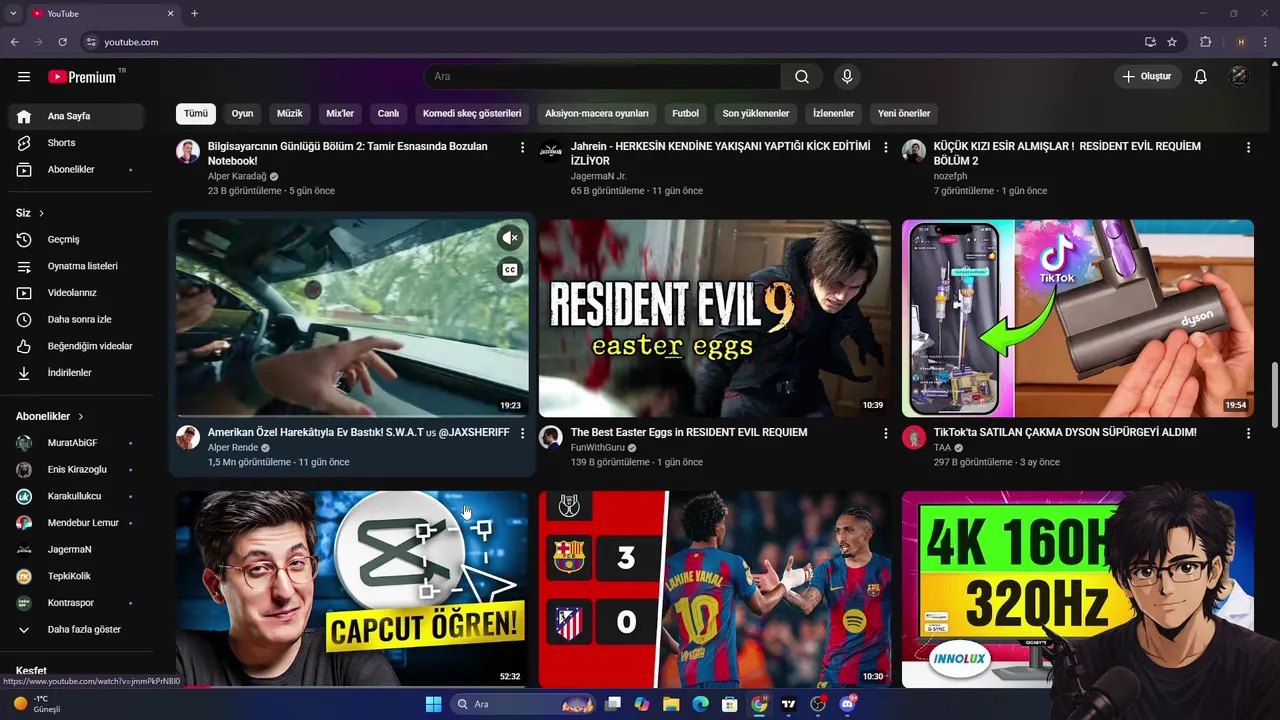Click the YouTube search input field

[x=602, y=77]
